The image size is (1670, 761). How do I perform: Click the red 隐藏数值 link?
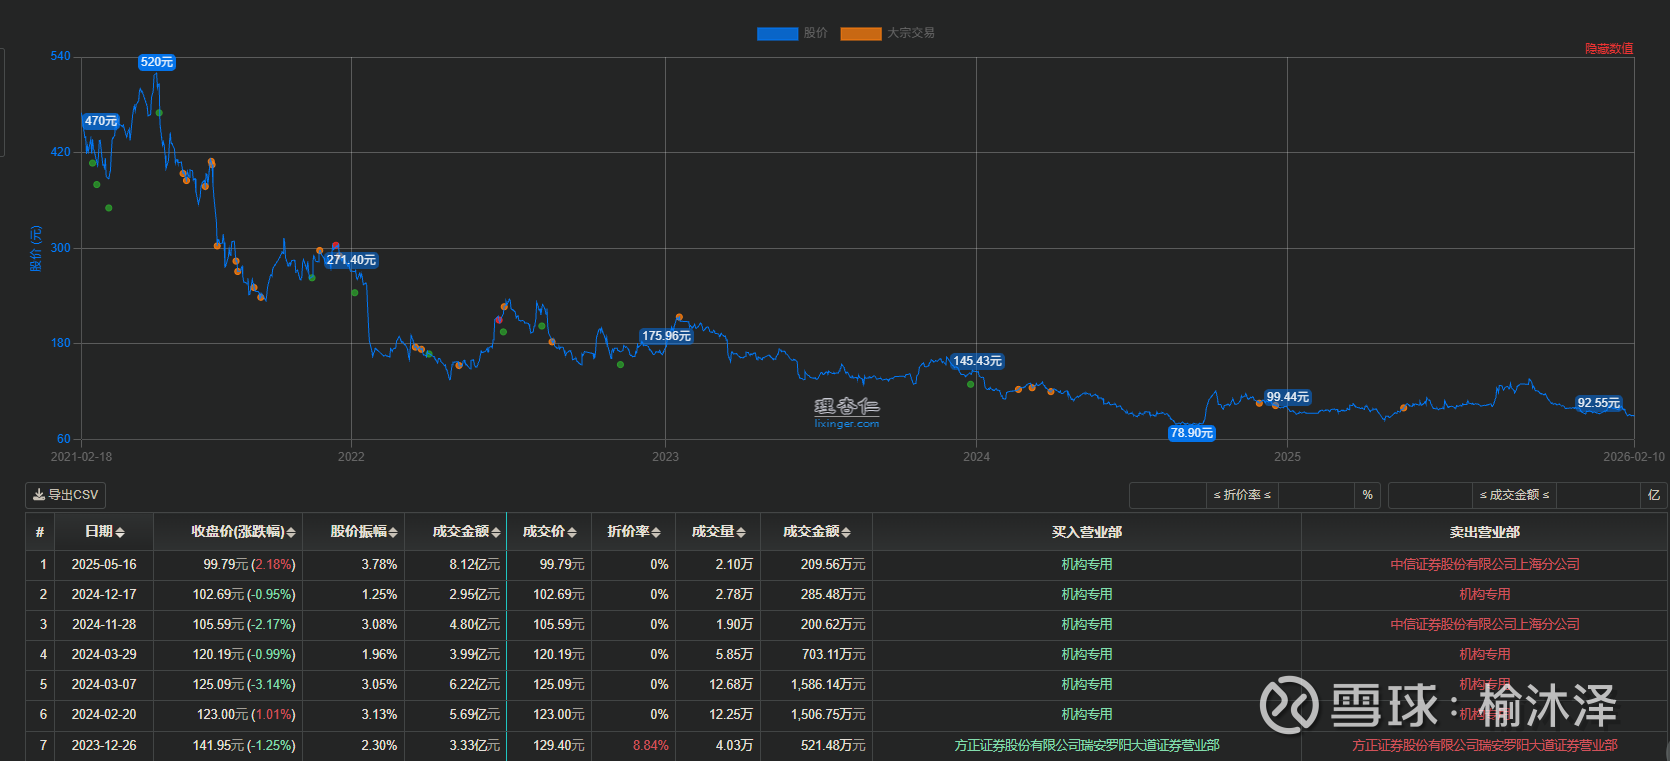1608,48
